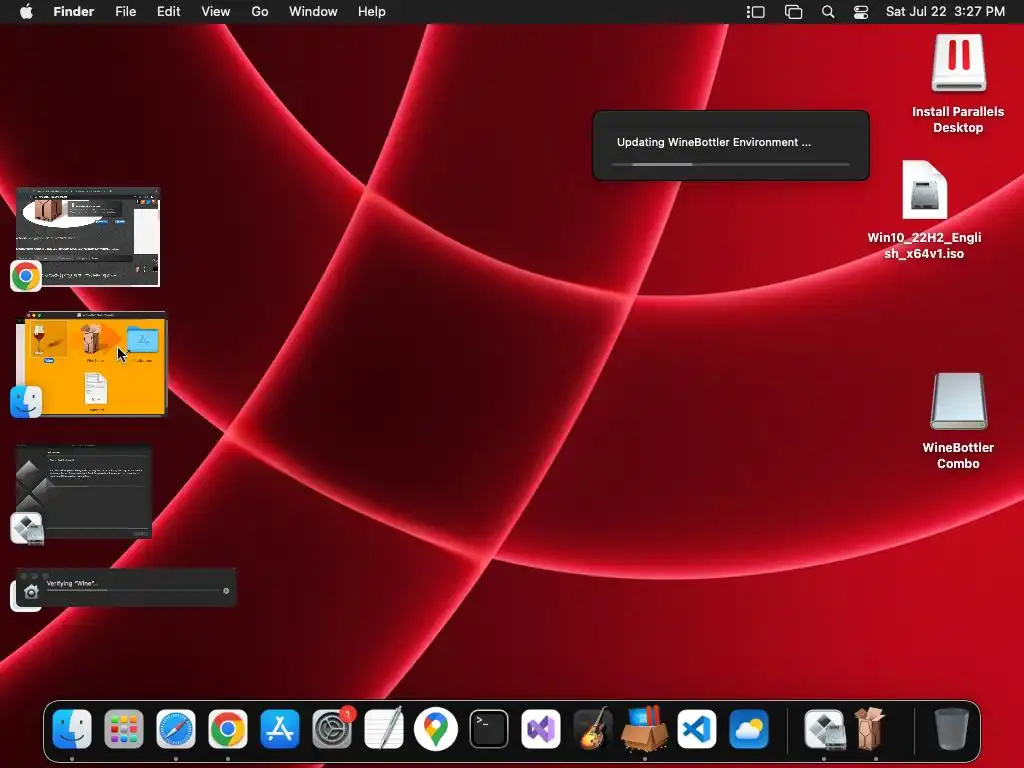Open Finder from the Dock
This screenshot has height=768, width=1024.
(72, 729)
